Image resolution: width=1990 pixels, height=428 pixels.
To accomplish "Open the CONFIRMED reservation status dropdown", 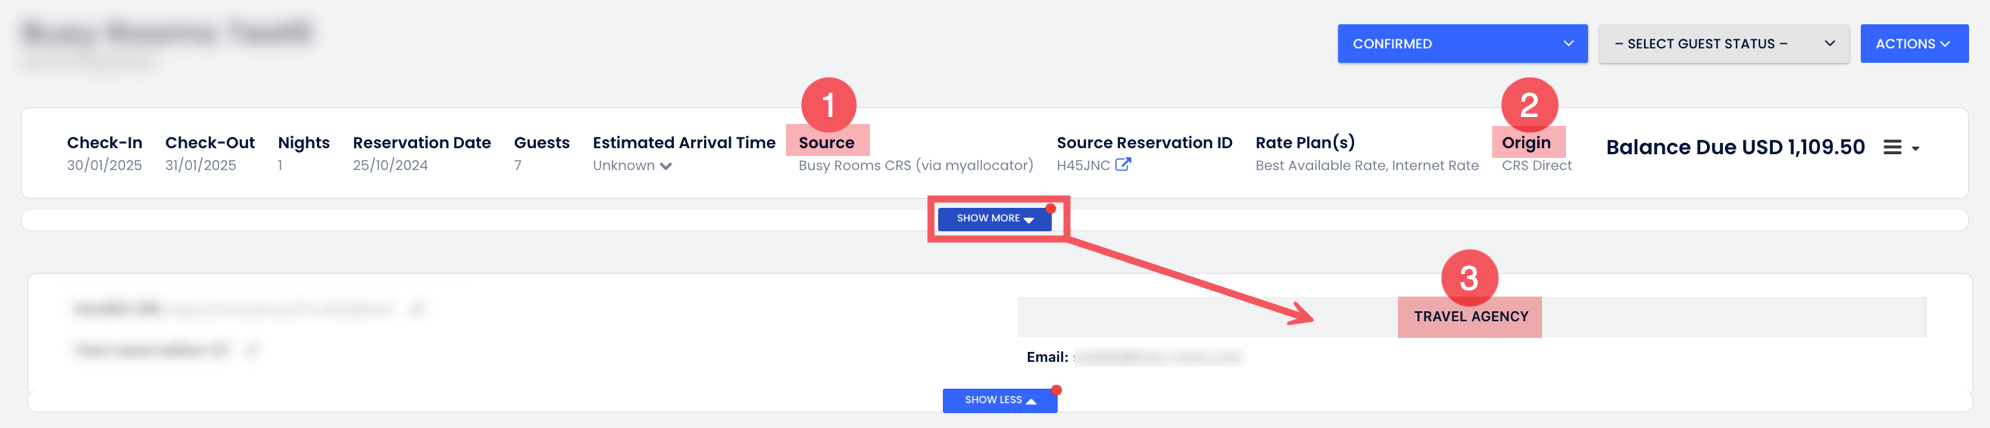I will click(1462, 44).
